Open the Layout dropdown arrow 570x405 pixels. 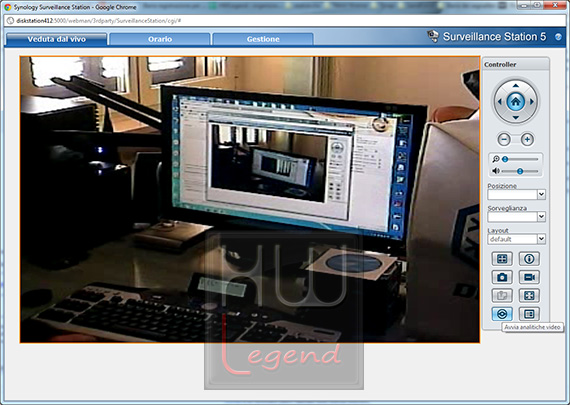click(541, 239)
